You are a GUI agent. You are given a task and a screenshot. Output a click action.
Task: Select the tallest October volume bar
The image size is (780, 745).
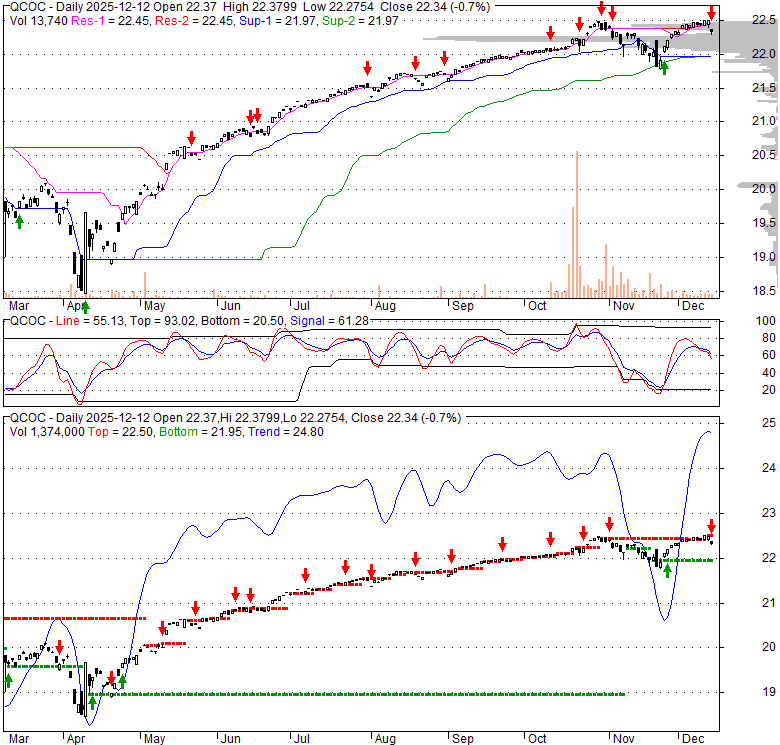click(577, 224)
